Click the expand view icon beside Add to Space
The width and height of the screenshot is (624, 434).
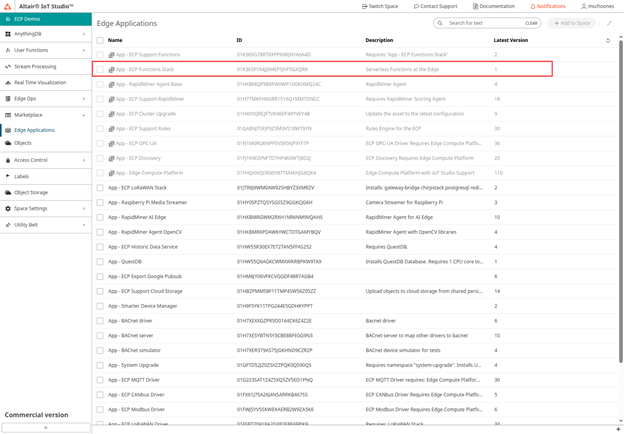(x=609, y=23)
